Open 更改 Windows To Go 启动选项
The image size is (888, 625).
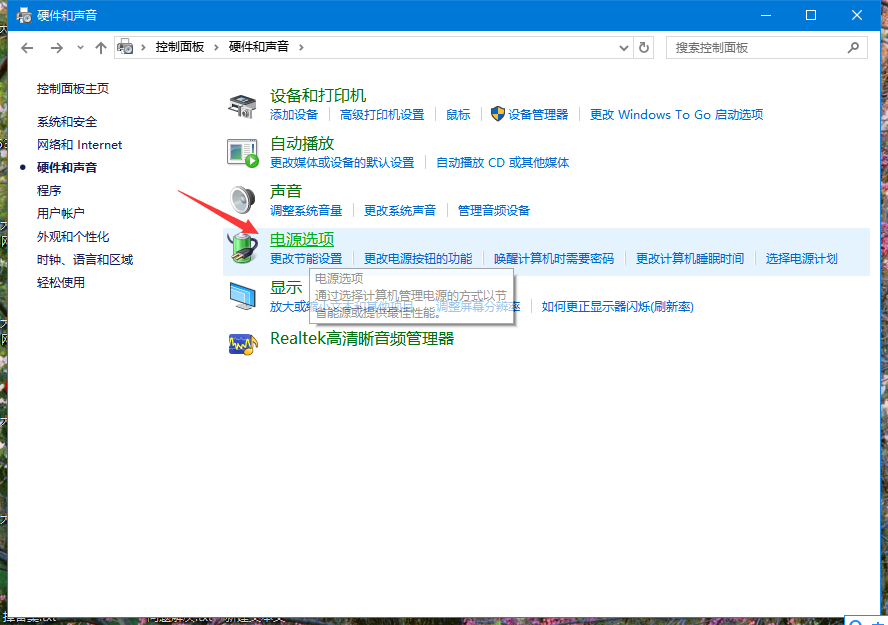tap(676, 115)
